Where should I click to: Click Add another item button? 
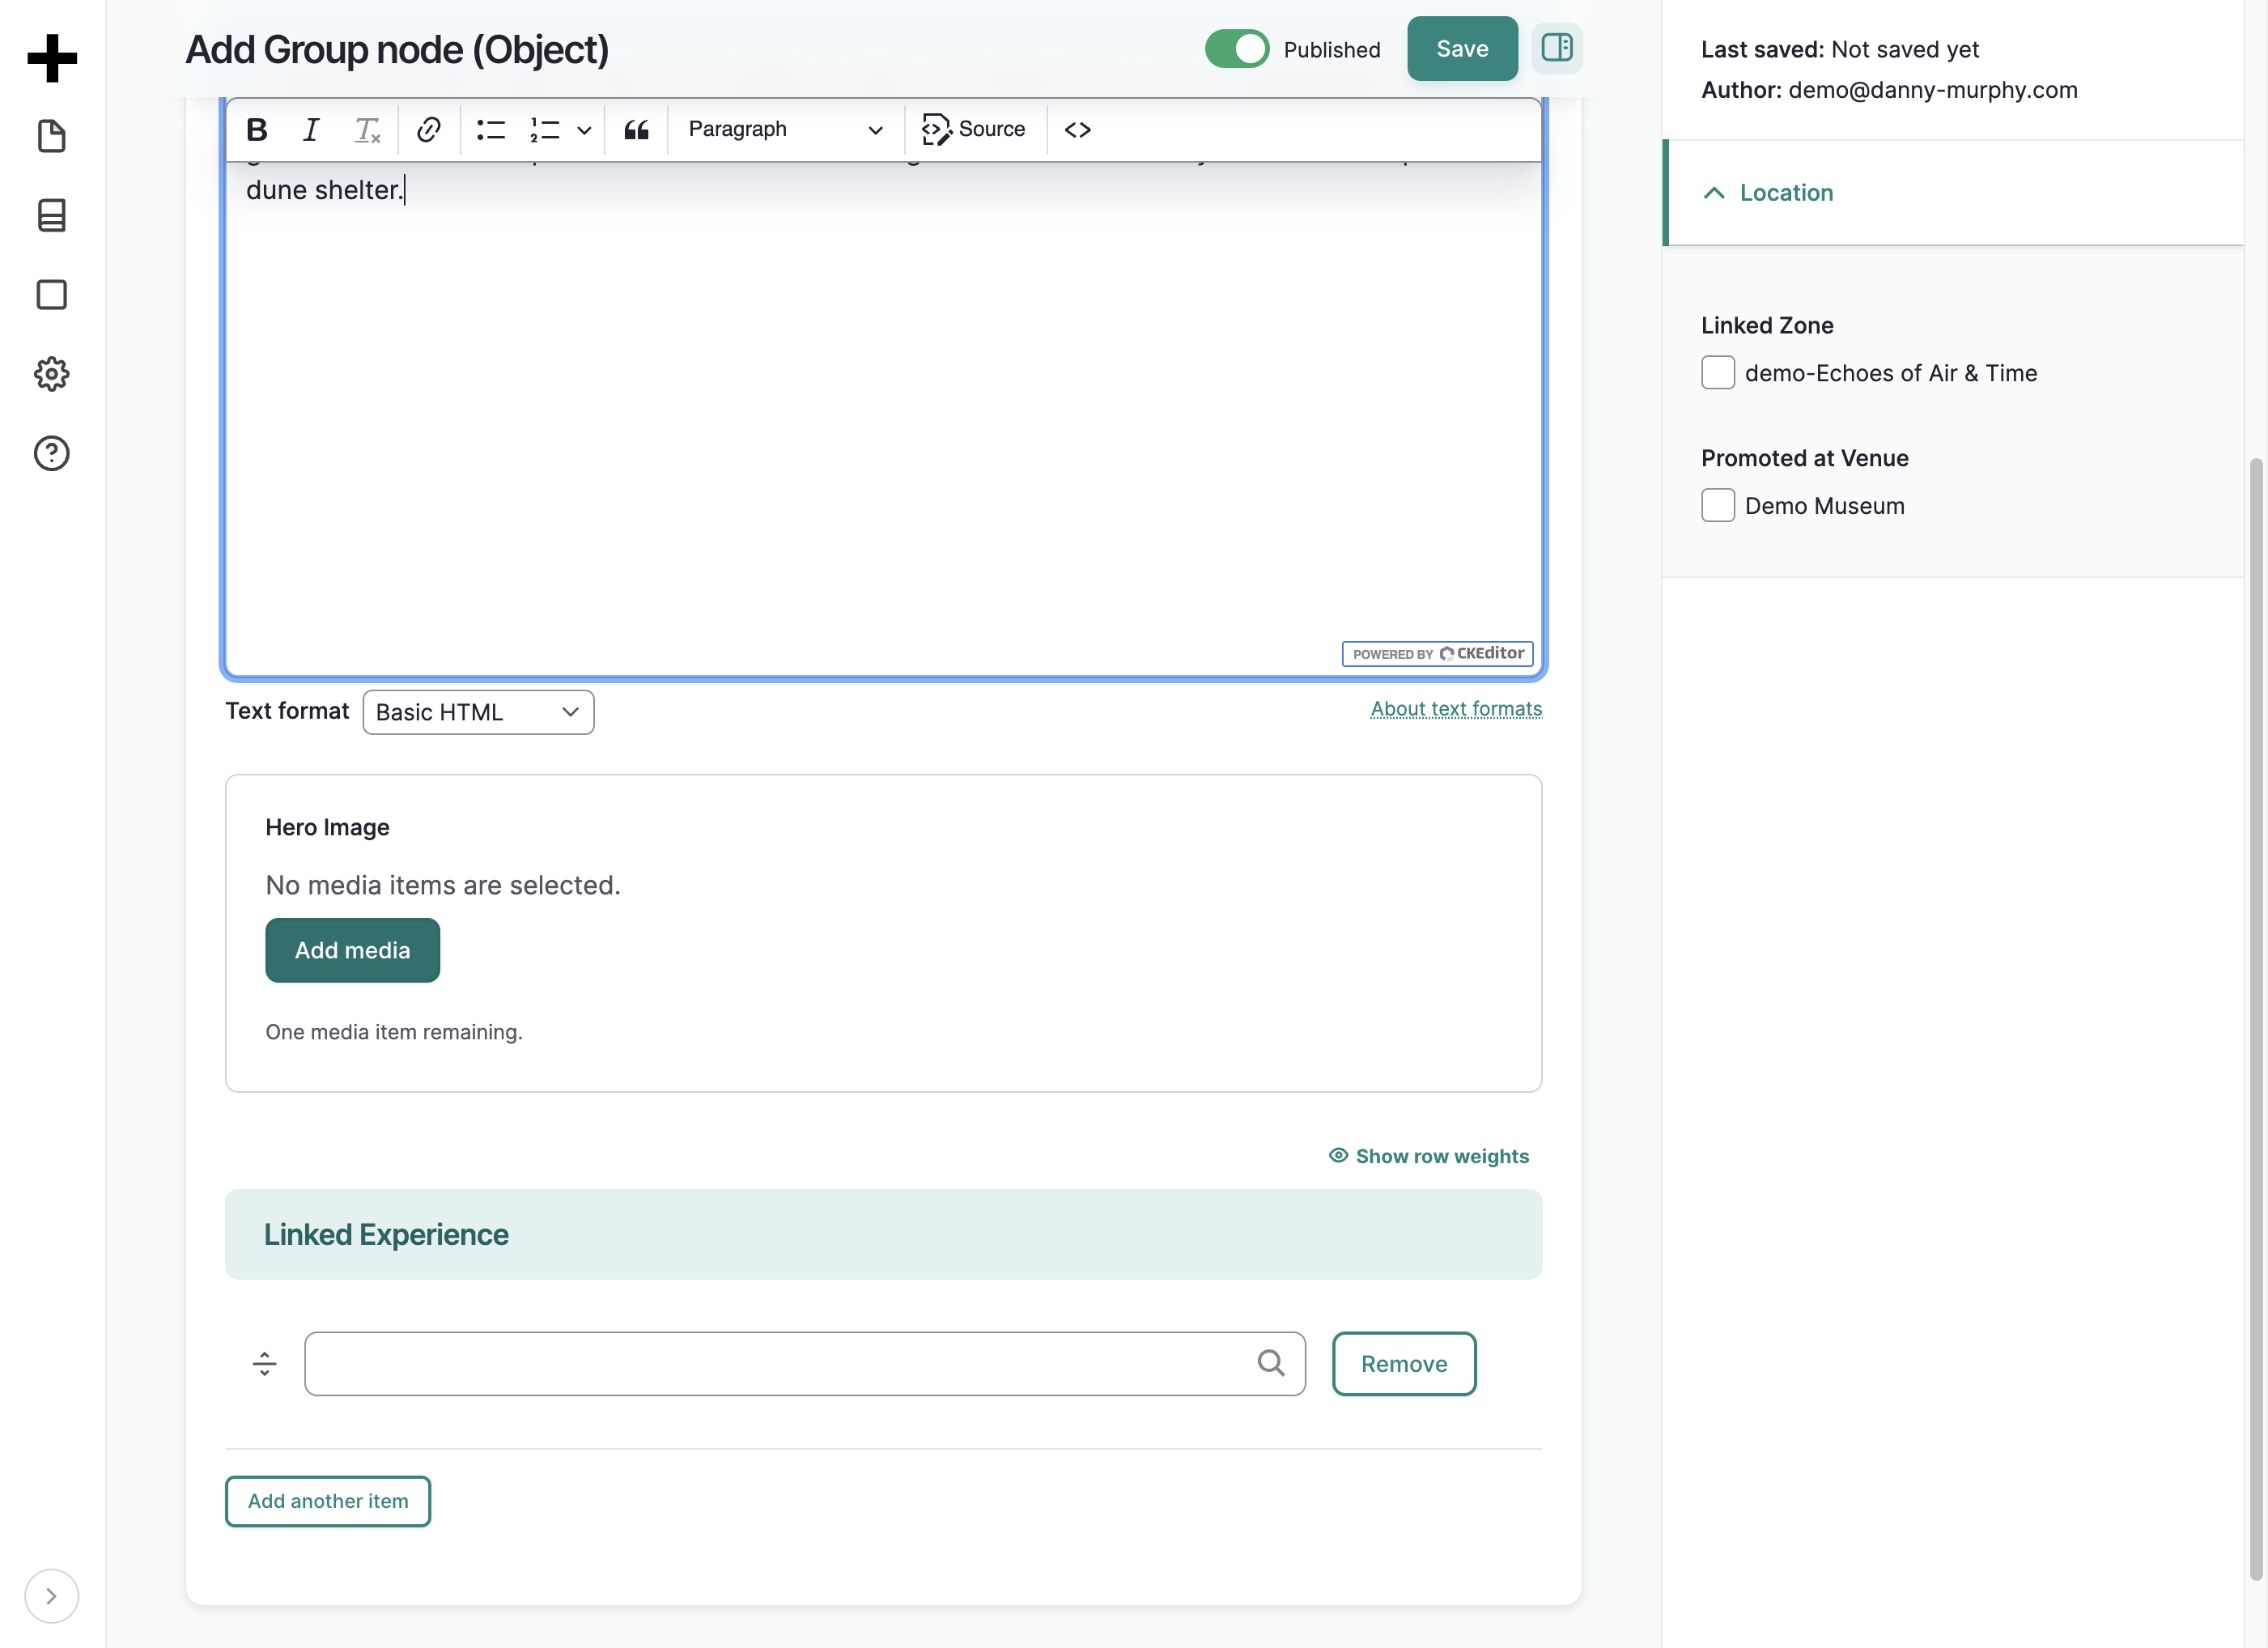[328, 1501]
